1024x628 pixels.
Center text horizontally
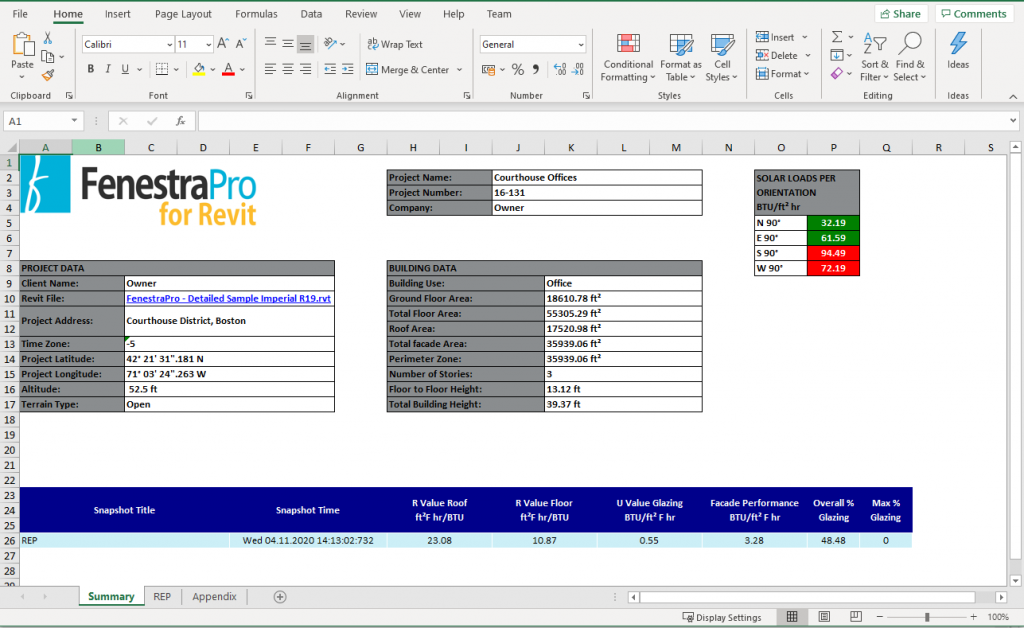tap(287, 69)
